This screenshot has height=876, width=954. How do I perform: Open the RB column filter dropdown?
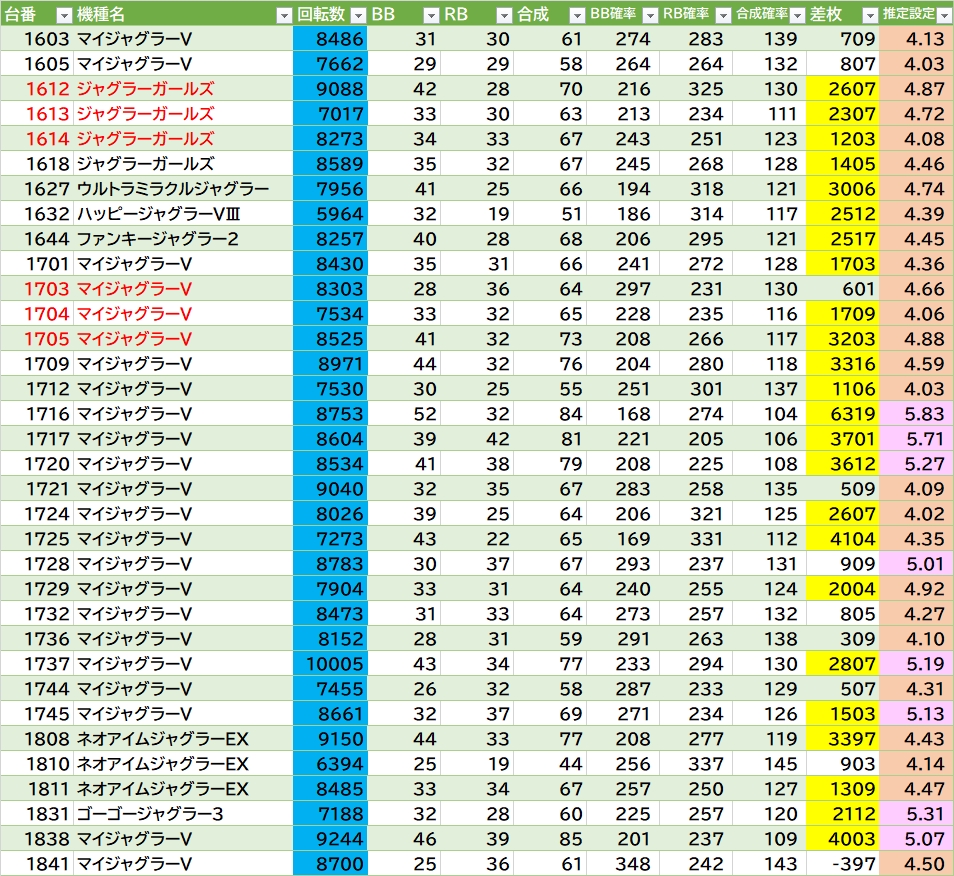[504, 15]
